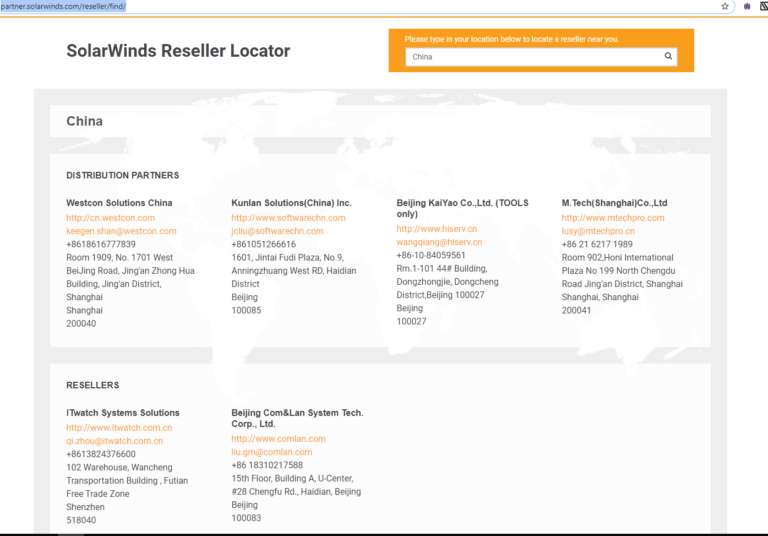Open http://www.comlan.com link

[x=279, y=439]
